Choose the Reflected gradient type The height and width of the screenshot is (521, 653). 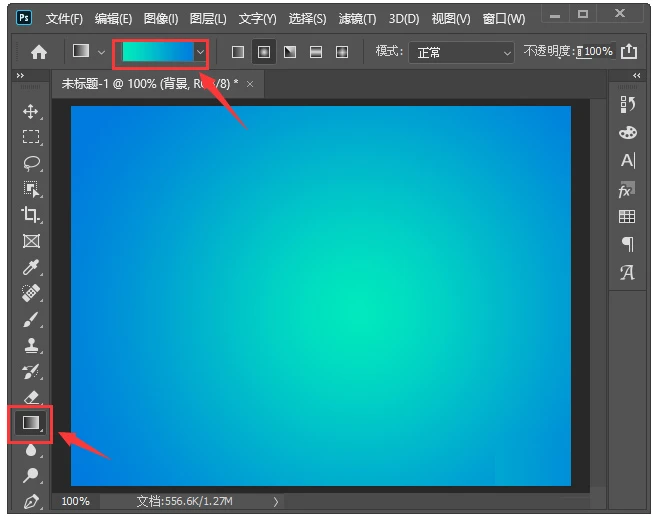point(316,52)
